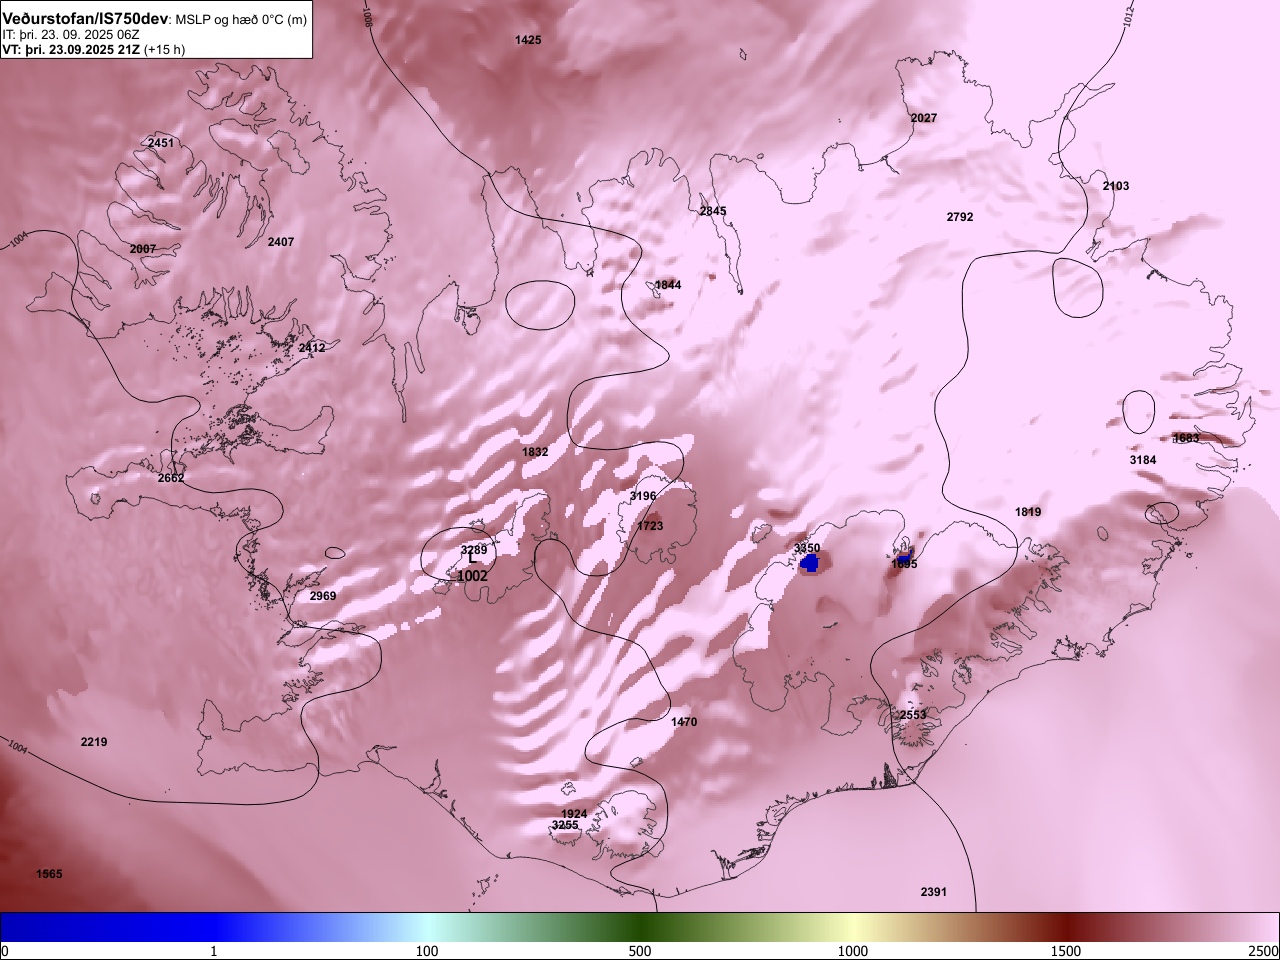Click the '2792' map value
This screenshot has width=1280, height=960.
click(x=960, y=217)
